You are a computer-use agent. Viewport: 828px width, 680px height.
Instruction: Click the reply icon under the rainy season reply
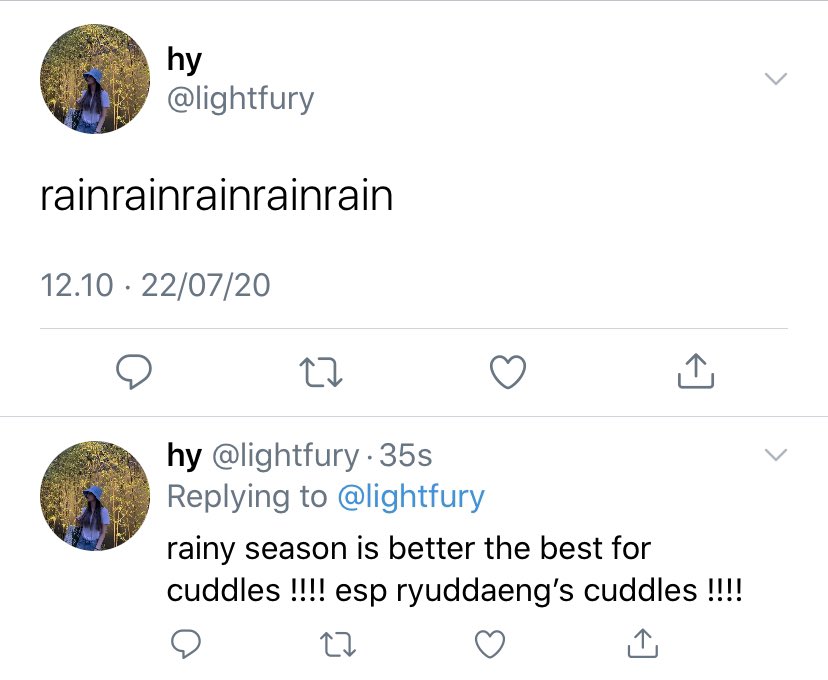186,644
